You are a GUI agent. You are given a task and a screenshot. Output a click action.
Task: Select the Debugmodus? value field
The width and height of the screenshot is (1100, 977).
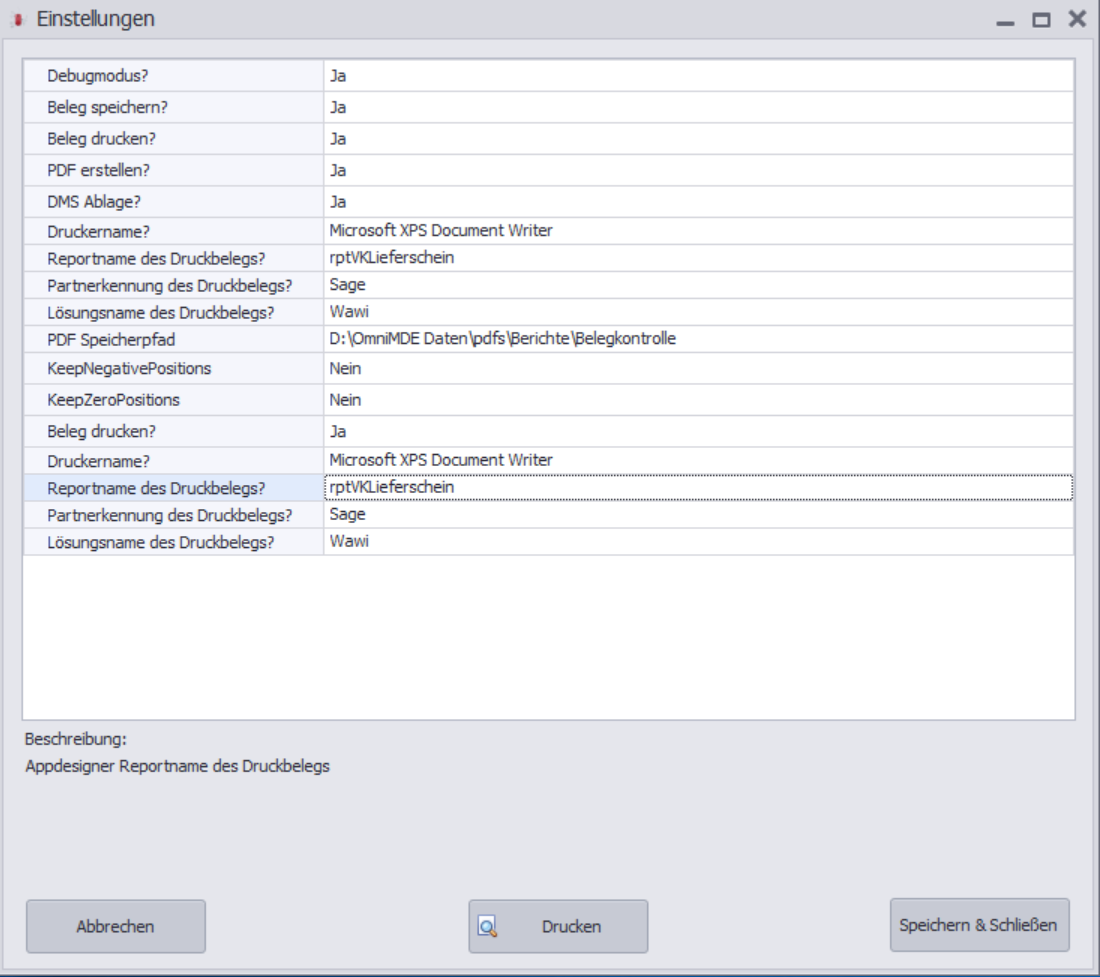click(699, 76)
